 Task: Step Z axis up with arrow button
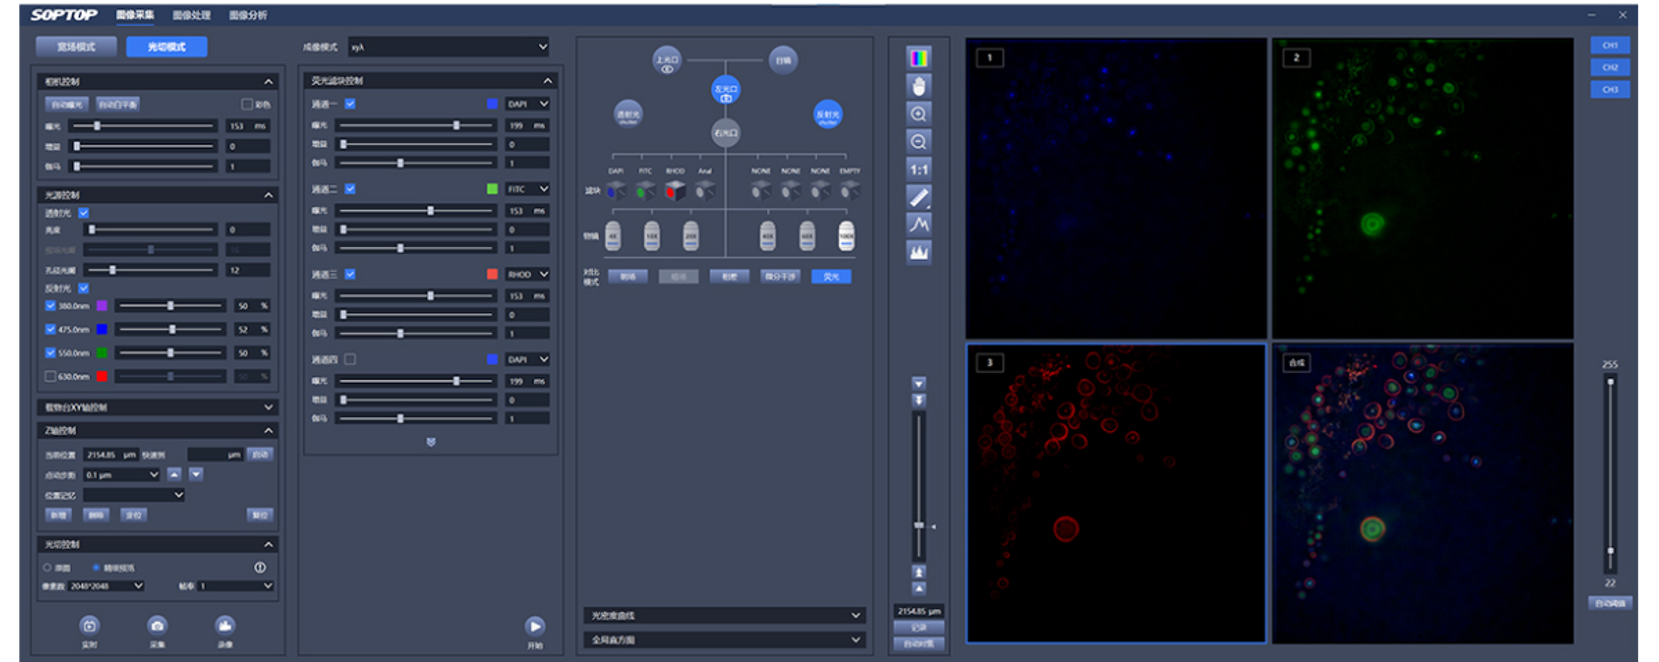point(174,474)
